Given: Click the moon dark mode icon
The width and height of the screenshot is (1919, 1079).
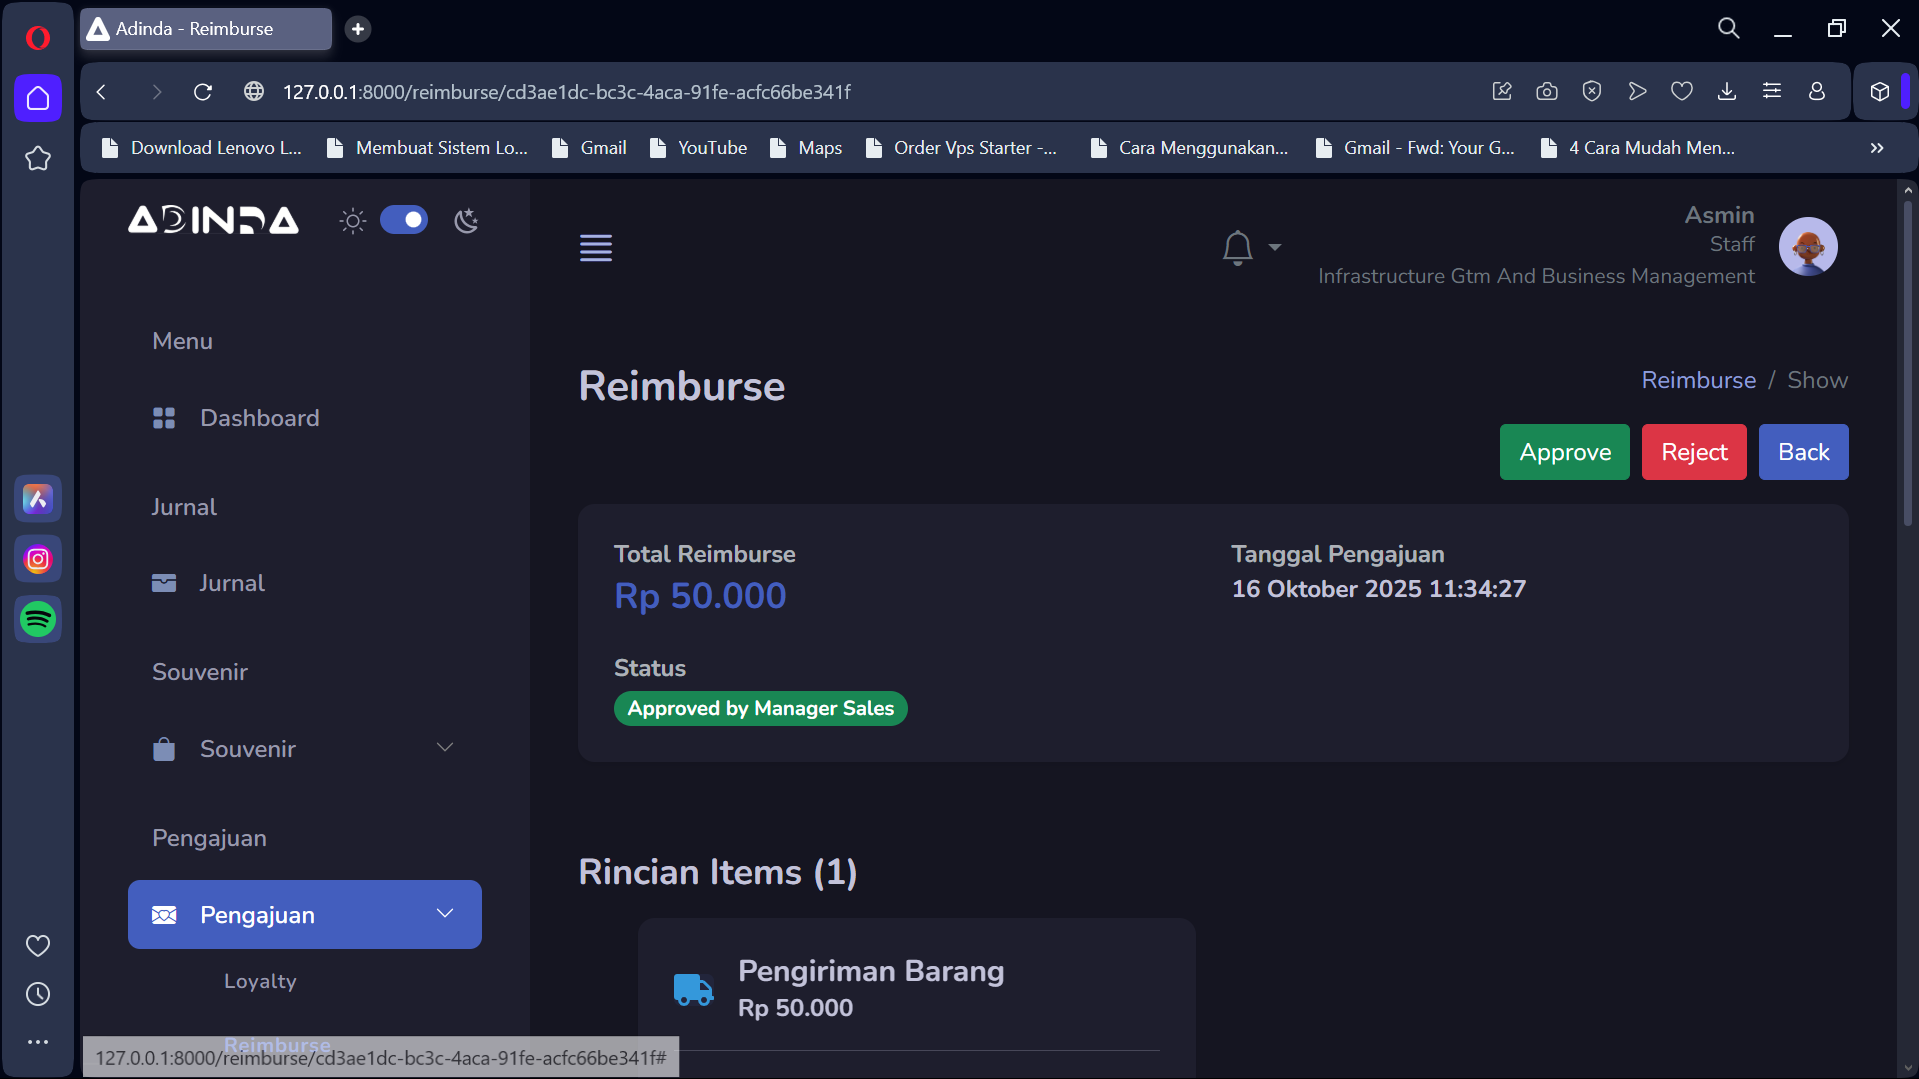Looking at the screenshot, I should tap(466, 220).
